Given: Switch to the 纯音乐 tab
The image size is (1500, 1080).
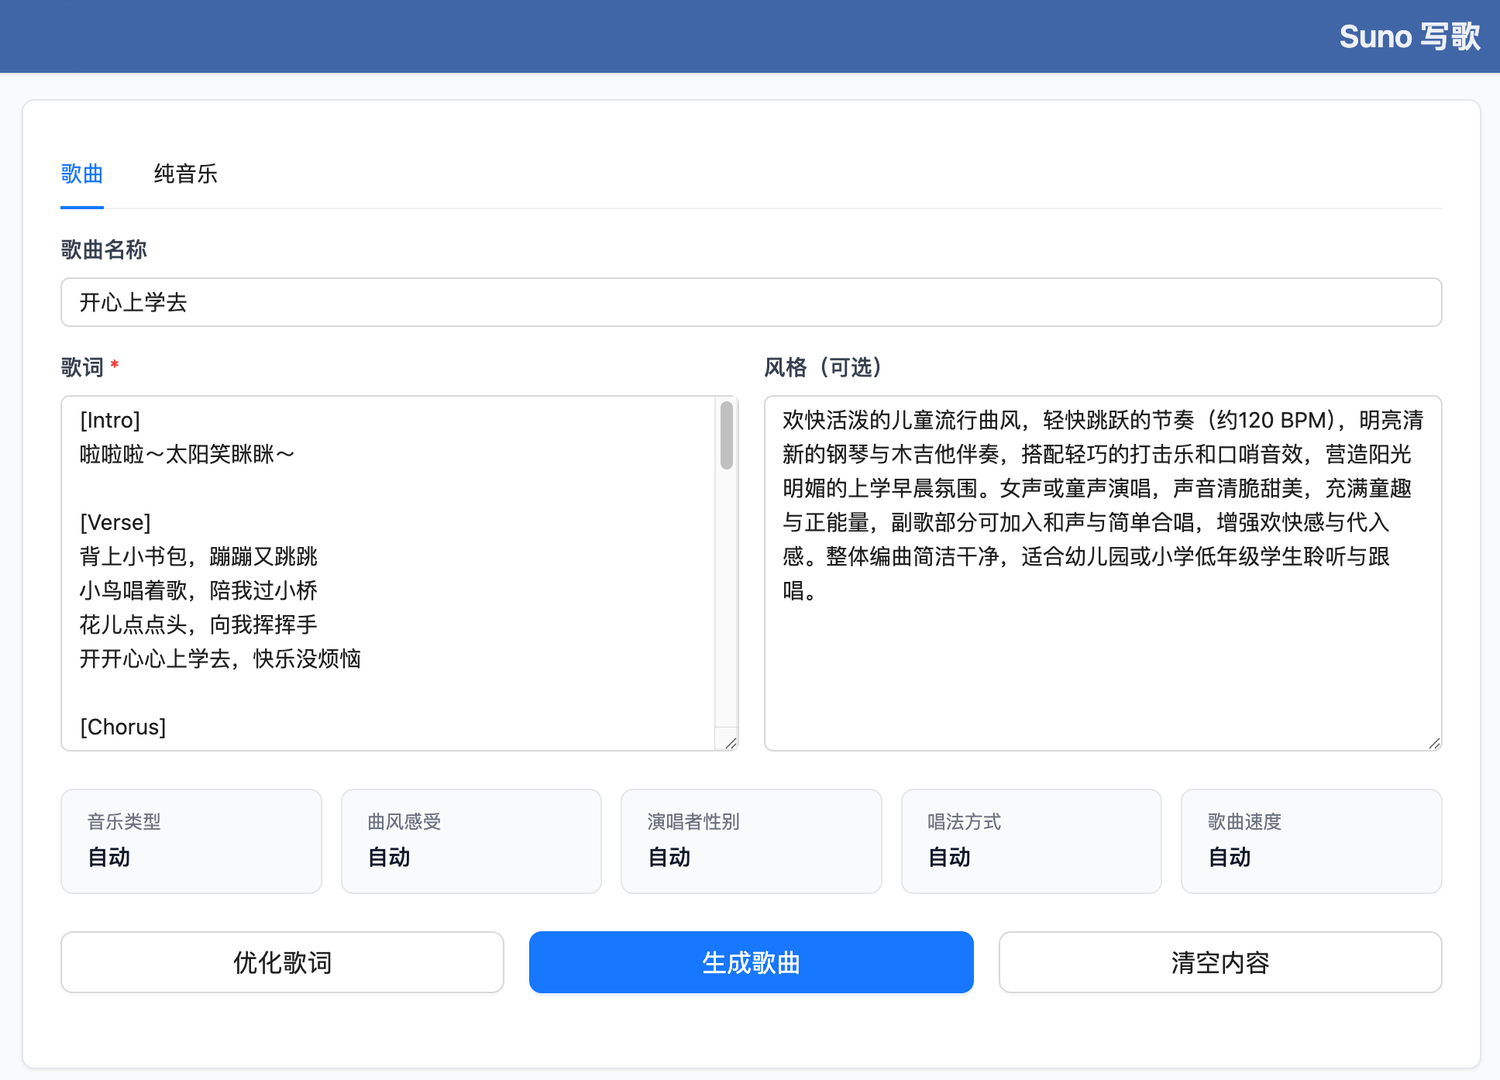Looking at the screenshot, I should pos(185,174).
